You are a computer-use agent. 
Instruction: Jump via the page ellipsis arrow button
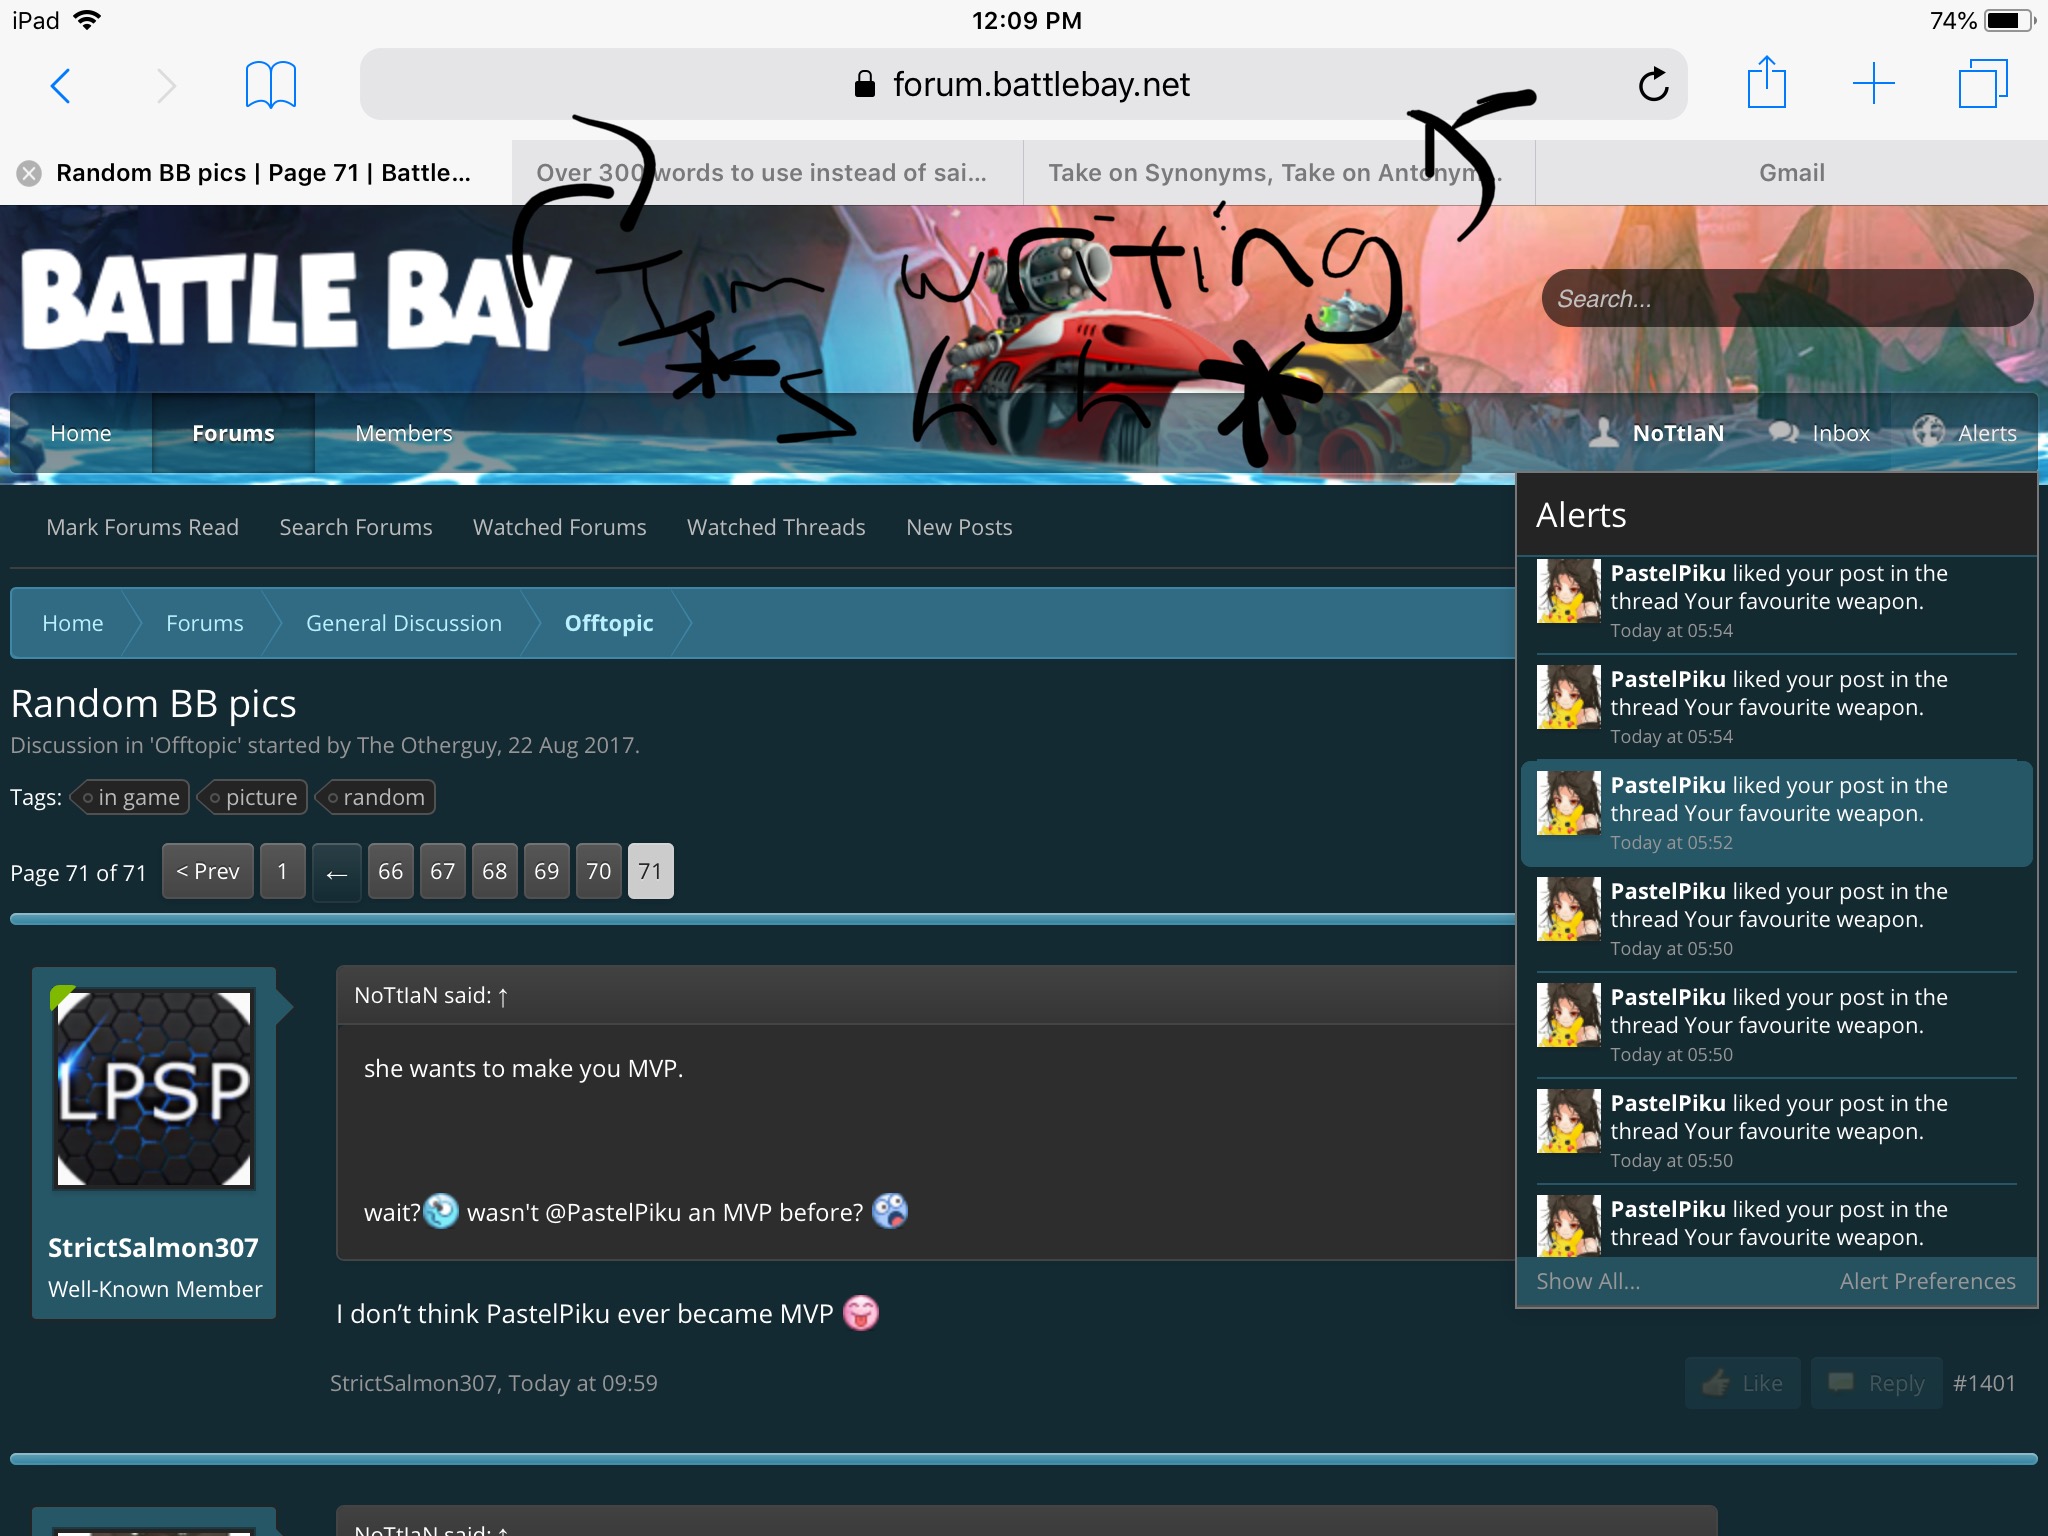tap(336, 872)
